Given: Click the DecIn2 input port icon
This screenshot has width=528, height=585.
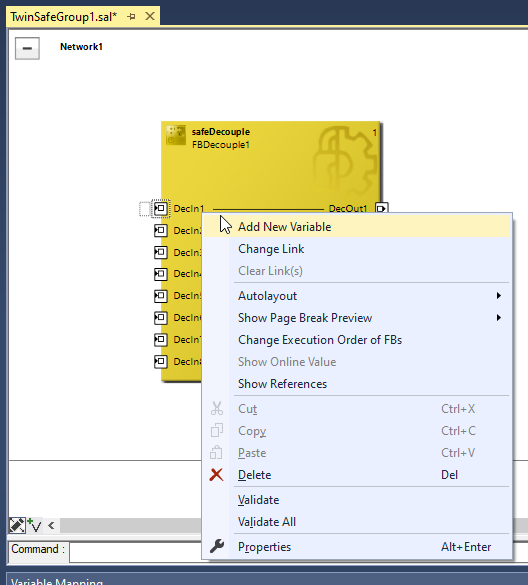Looking at the screenshot, I should (161, 230).
